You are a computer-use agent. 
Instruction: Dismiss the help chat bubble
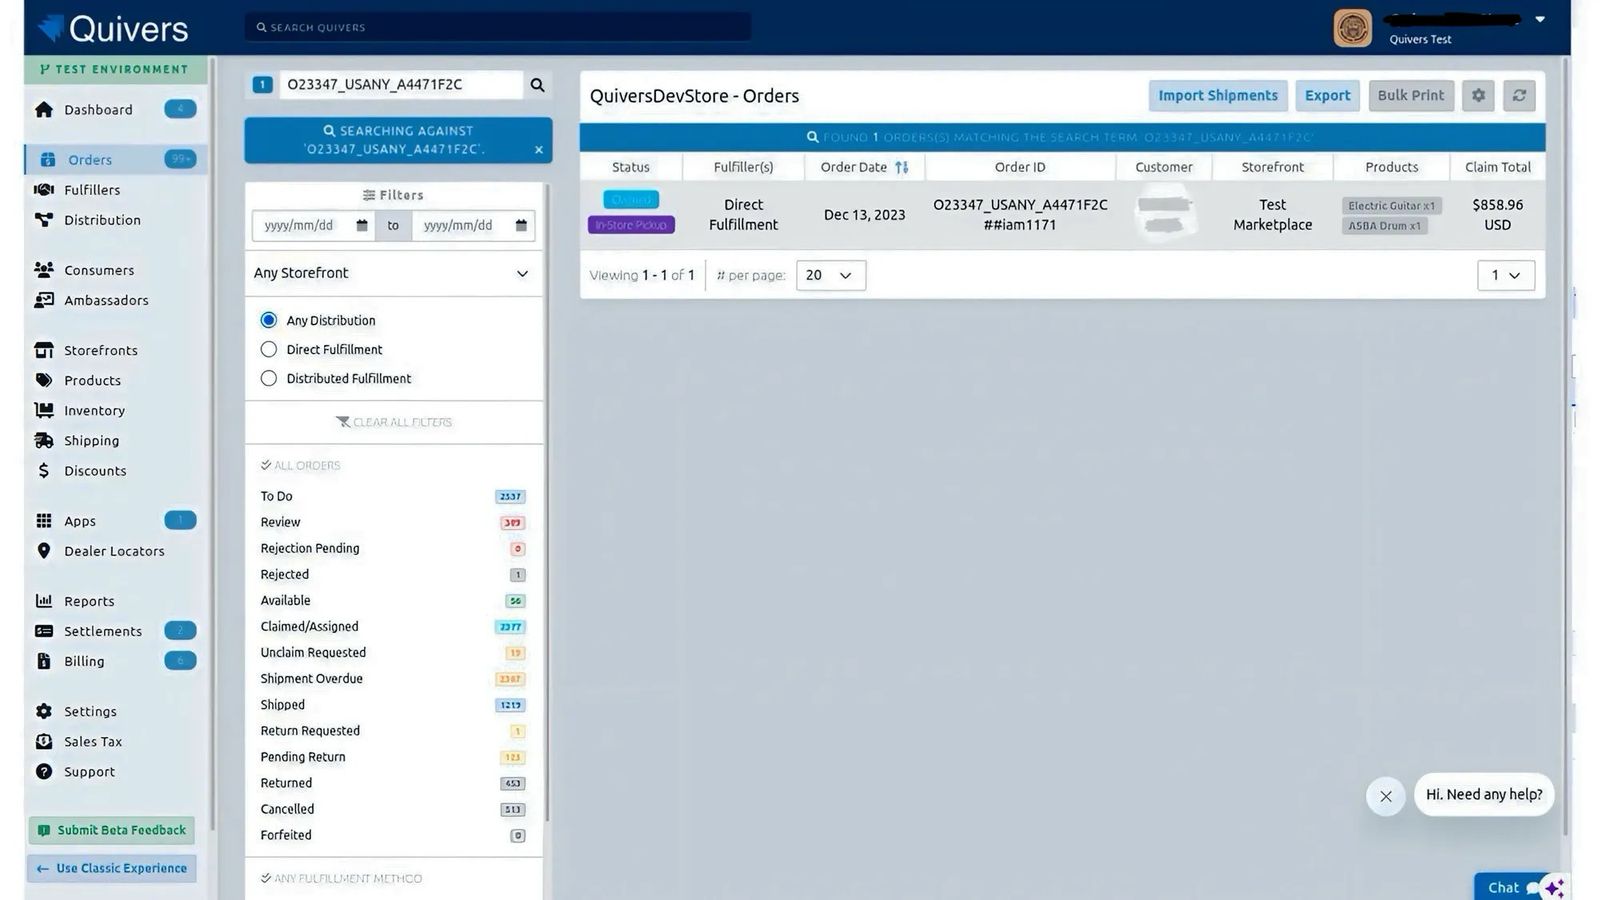[1386, 796]
